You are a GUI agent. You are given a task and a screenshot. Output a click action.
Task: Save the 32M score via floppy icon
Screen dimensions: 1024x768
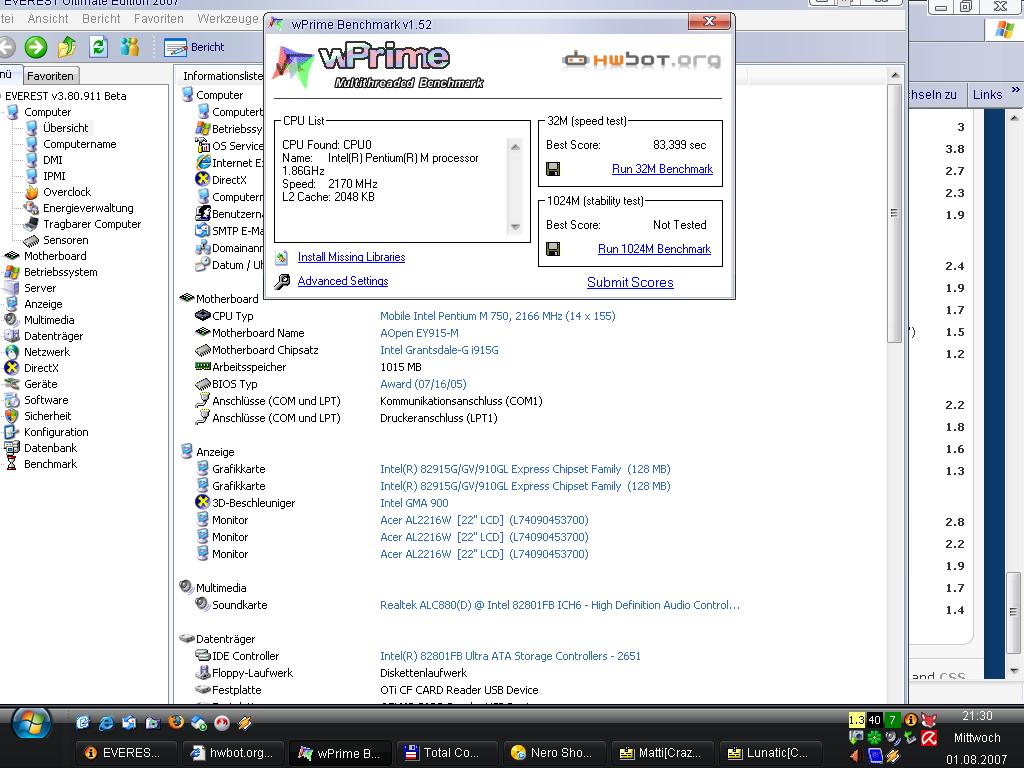552,170
